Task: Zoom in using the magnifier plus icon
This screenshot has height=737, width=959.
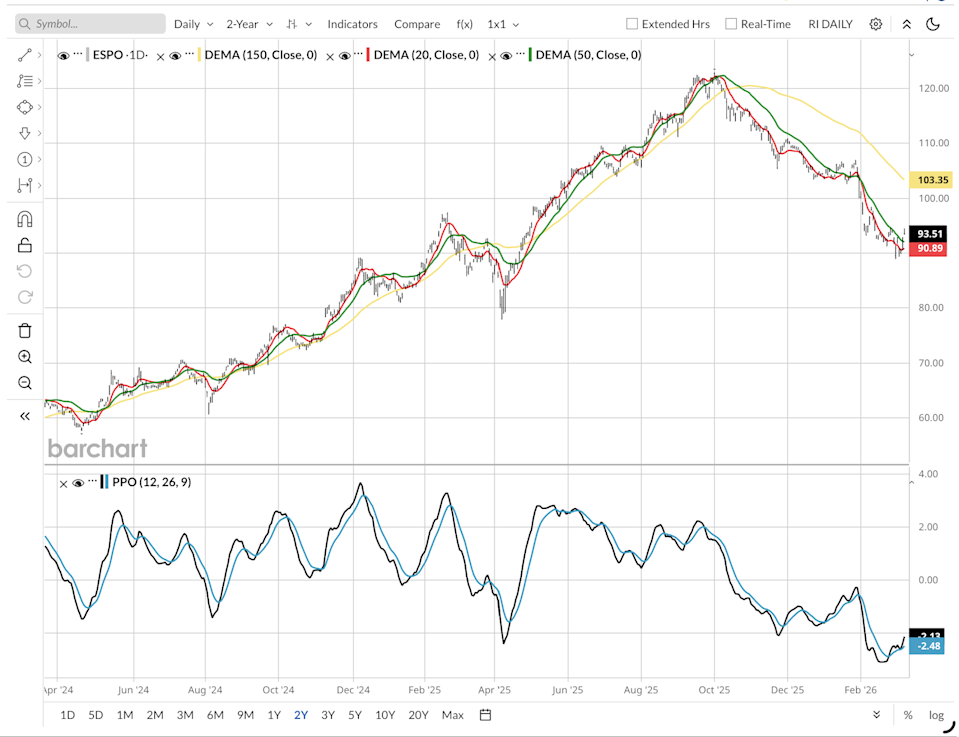Action: tap(25, 357)
